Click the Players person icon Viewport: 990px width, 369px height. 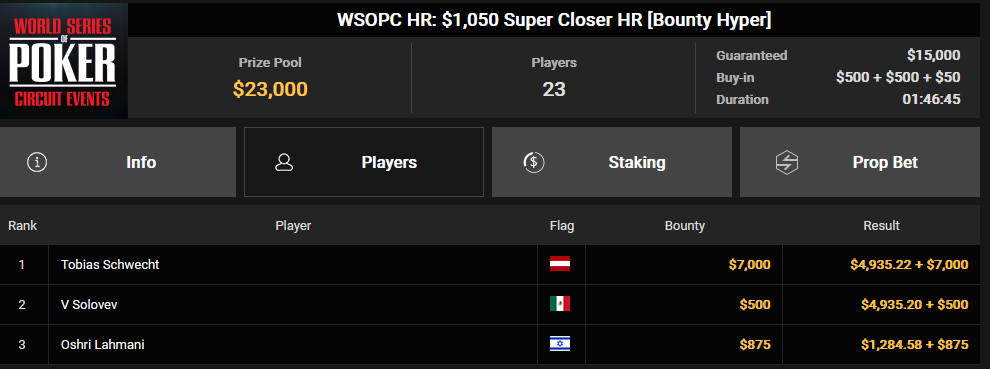coord(284,162)
